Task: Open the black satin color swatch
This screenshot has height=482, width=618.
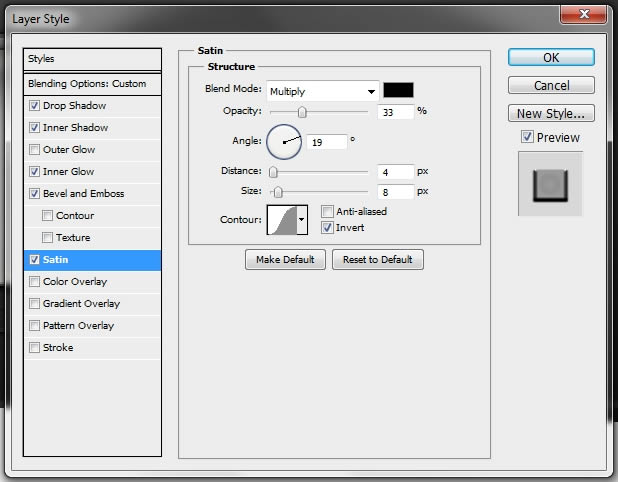Action: (398, 90)
